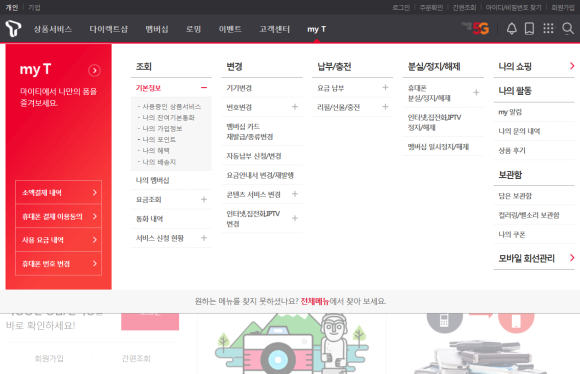The height and width of the screenshot is (374, 580).
Task: Expand the 휴대폰 분실/정지/해제 section
Action: pos(476,92)
